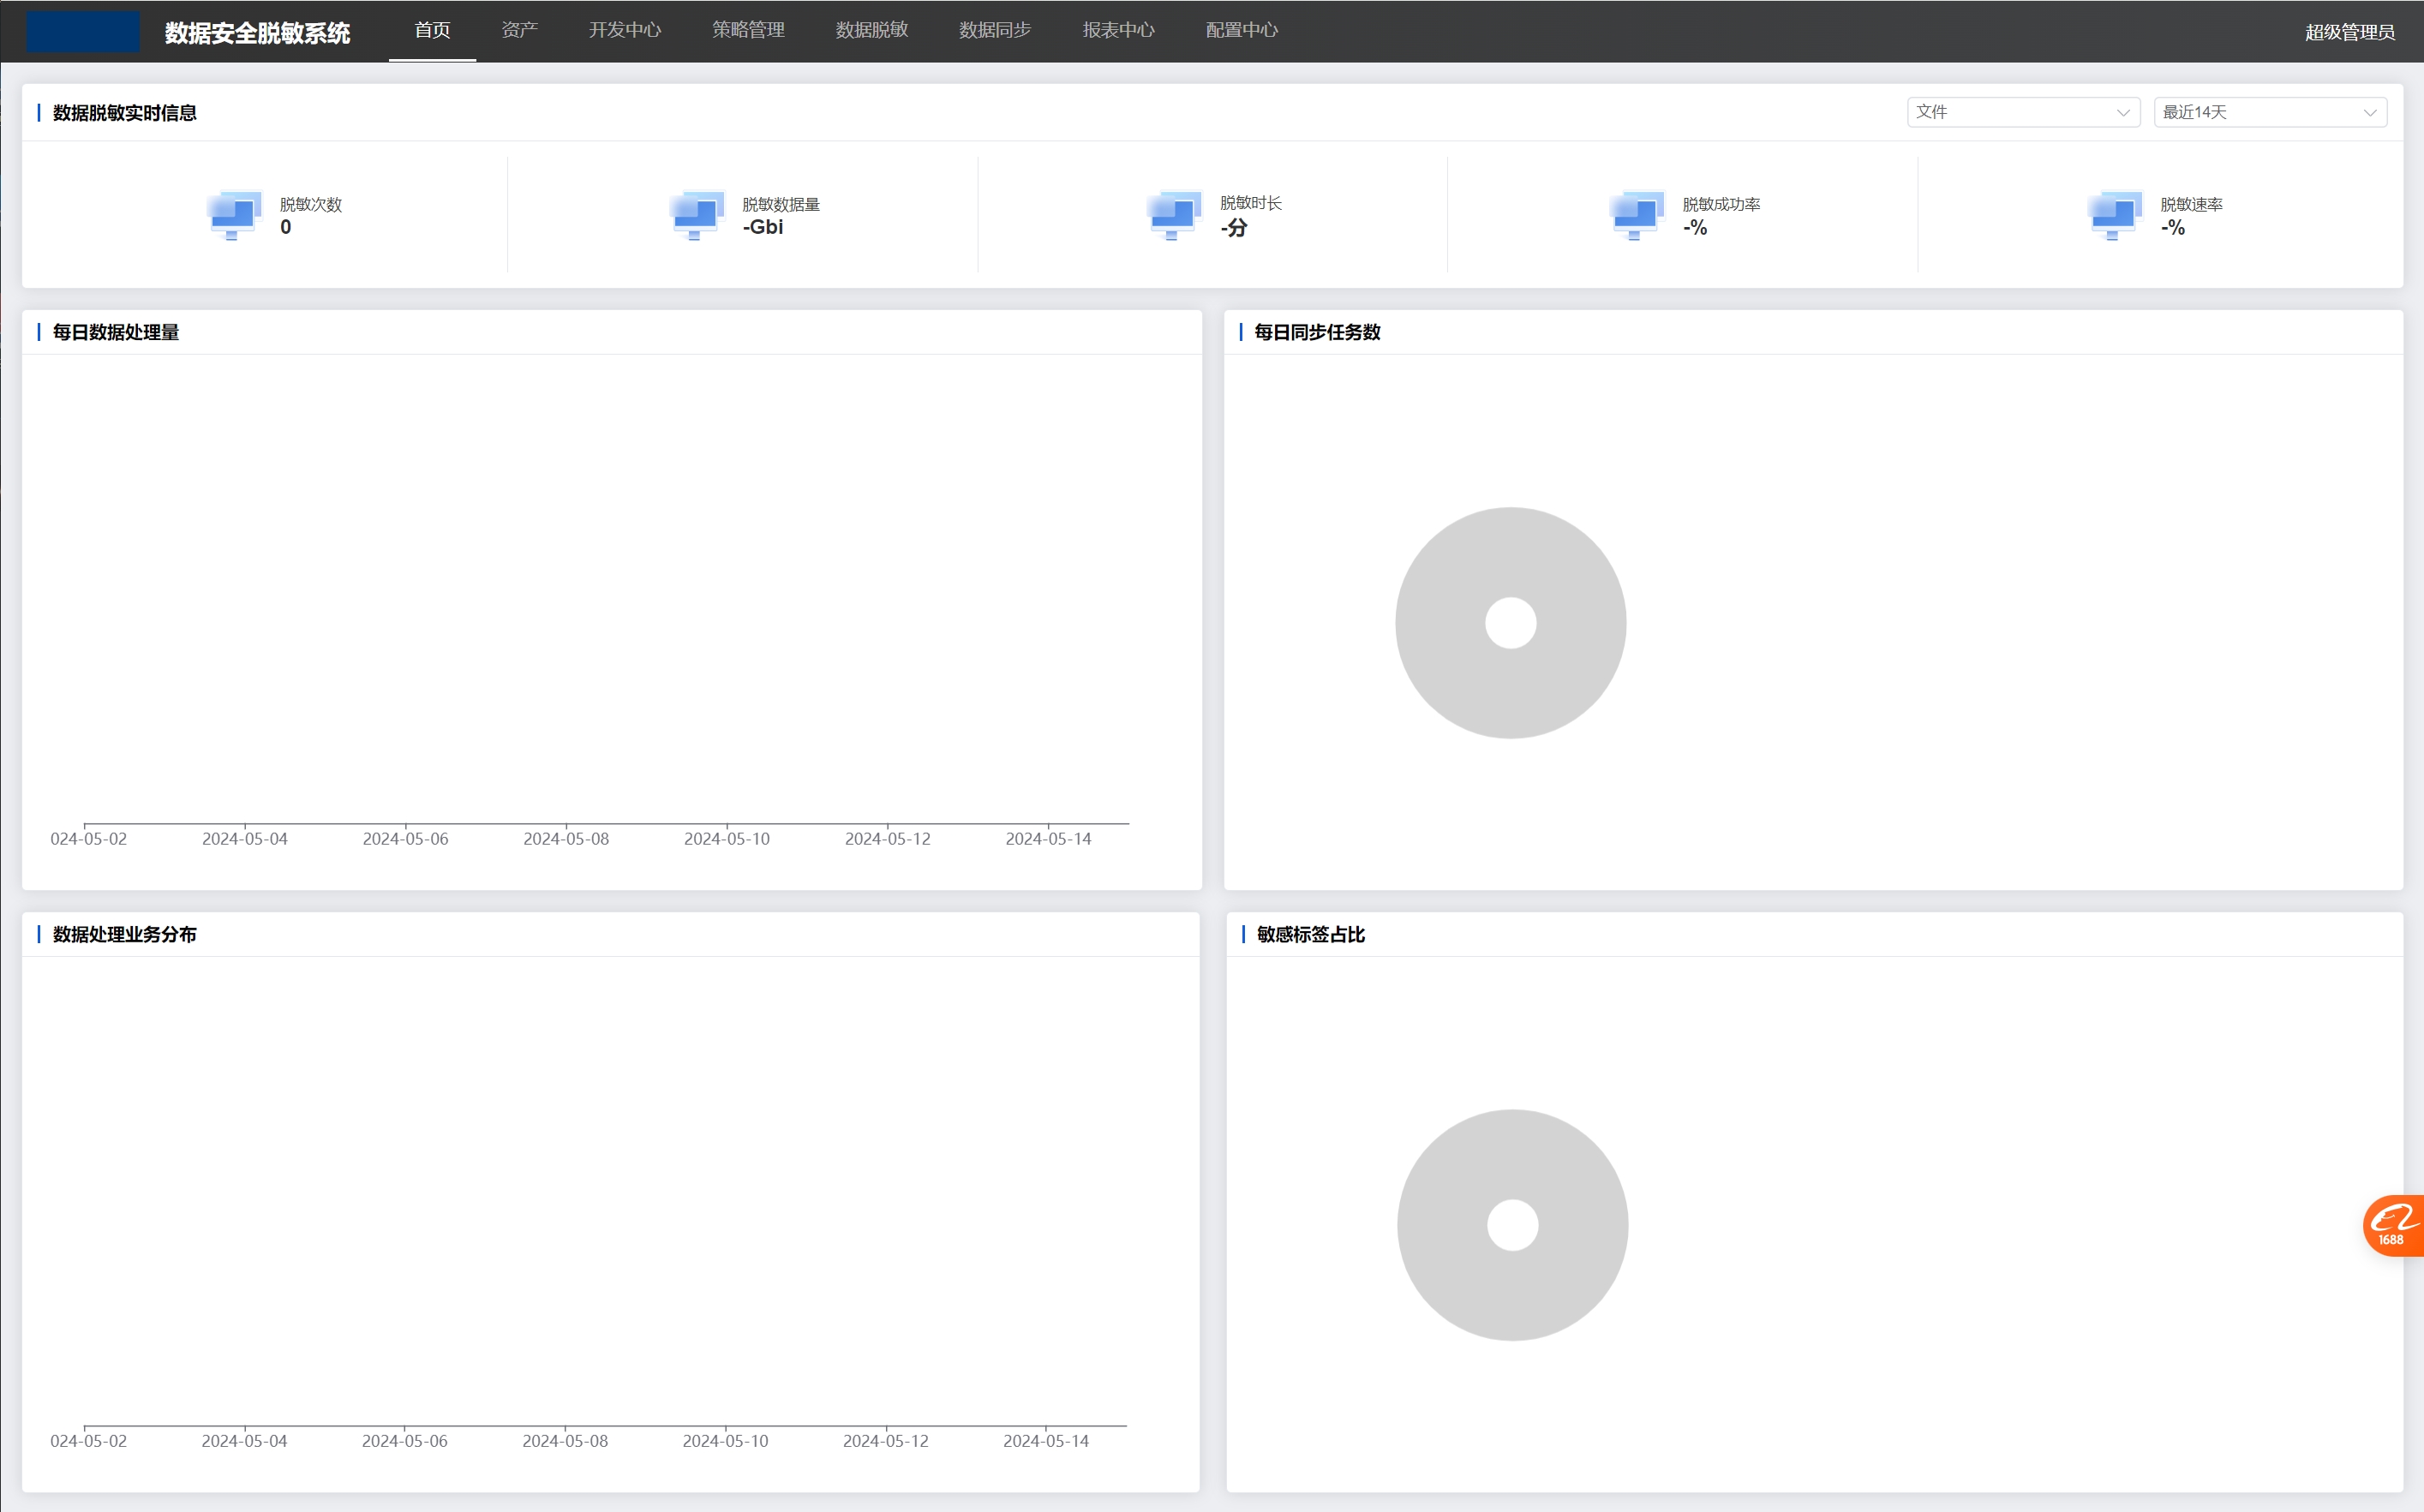Expand chevron arrow of 文件 selector
Screen dimensions: 2424x1512
point(2123,113)
